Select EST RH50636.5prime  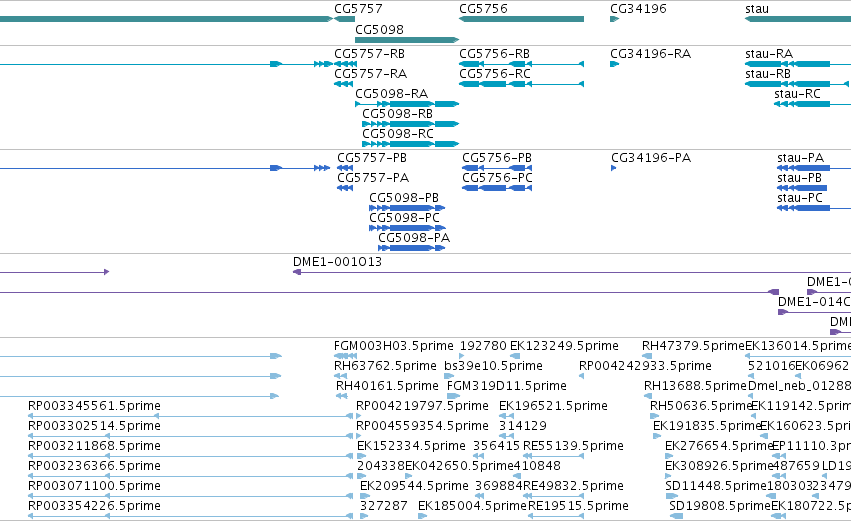click(x=701, y=406)
